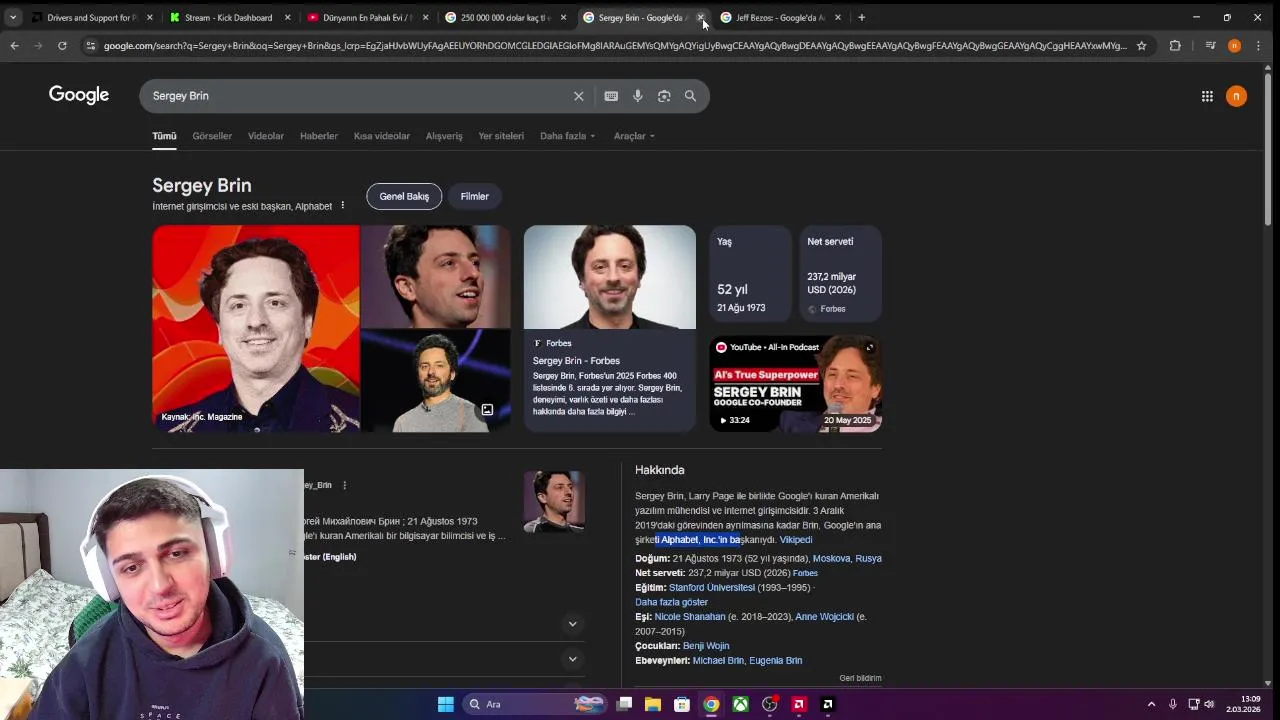This screenshot has width=1280, height=720.
Task: Open the Net serveti Forbes card
Action: tap(840, 273)
